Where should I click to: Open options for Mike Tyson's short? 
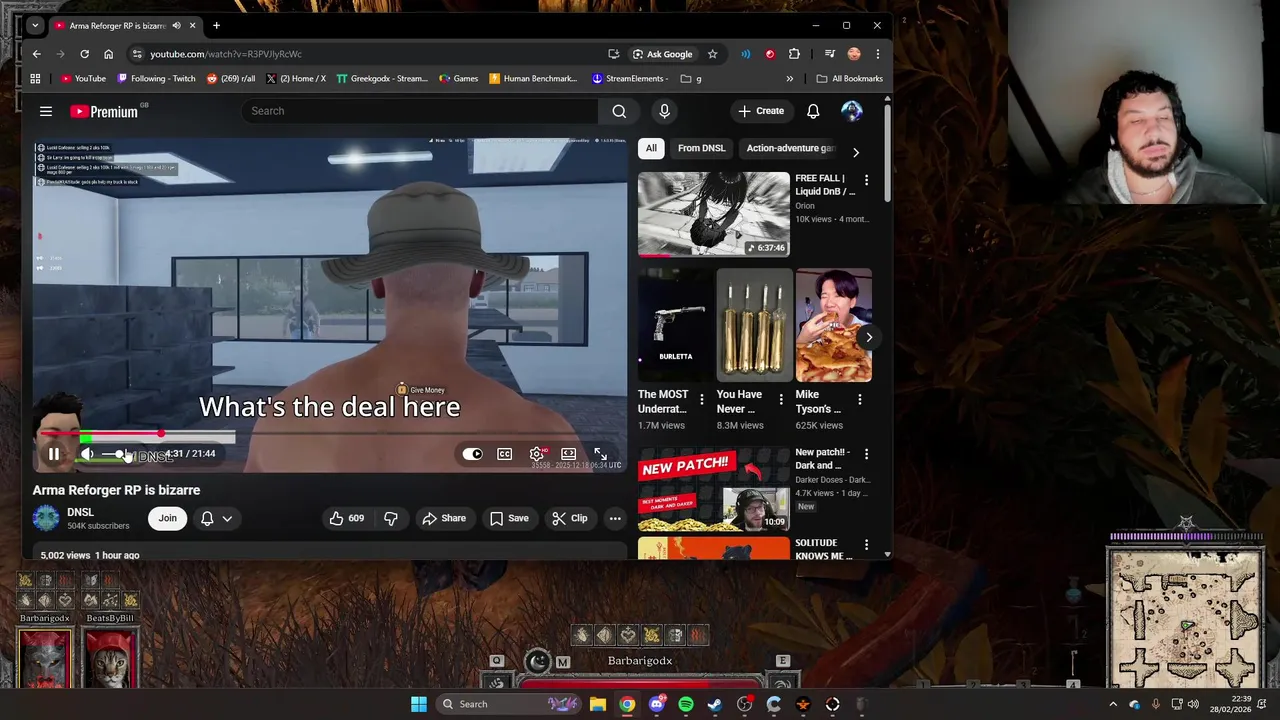tap(859, 399)
